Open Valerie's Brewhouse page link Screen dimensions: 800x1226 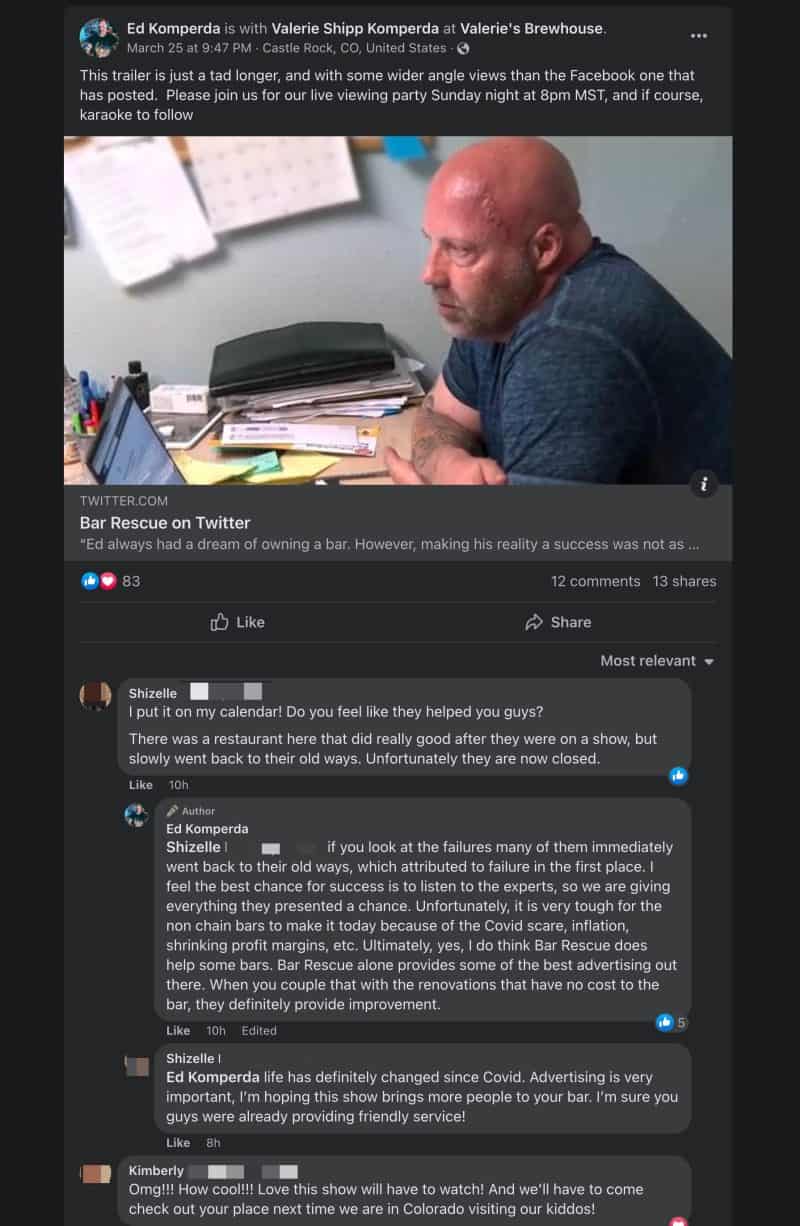coord(532,29)
